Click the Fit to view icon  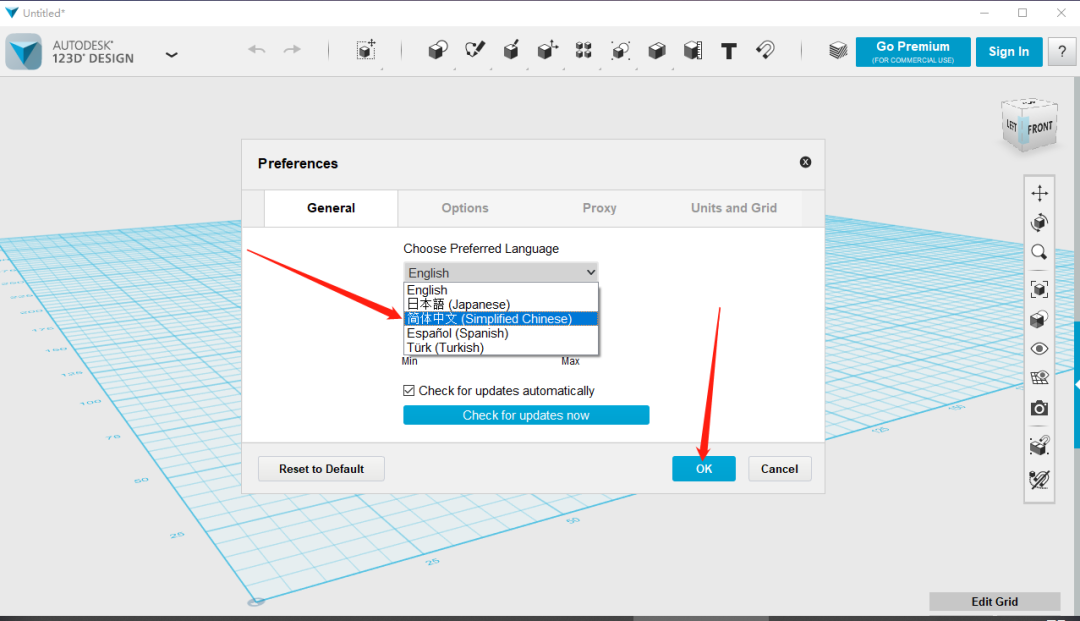(x=1039, y=289)
